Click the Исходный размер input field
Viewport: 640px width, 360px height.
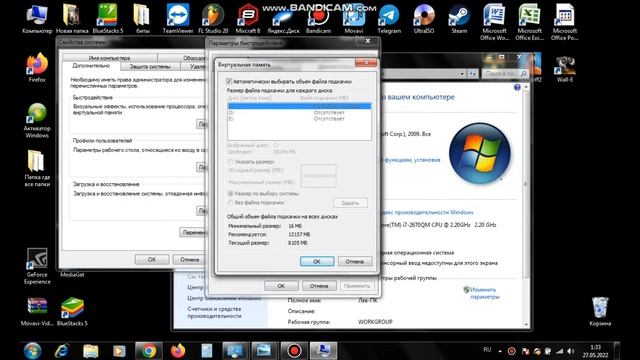coord(318,170)
